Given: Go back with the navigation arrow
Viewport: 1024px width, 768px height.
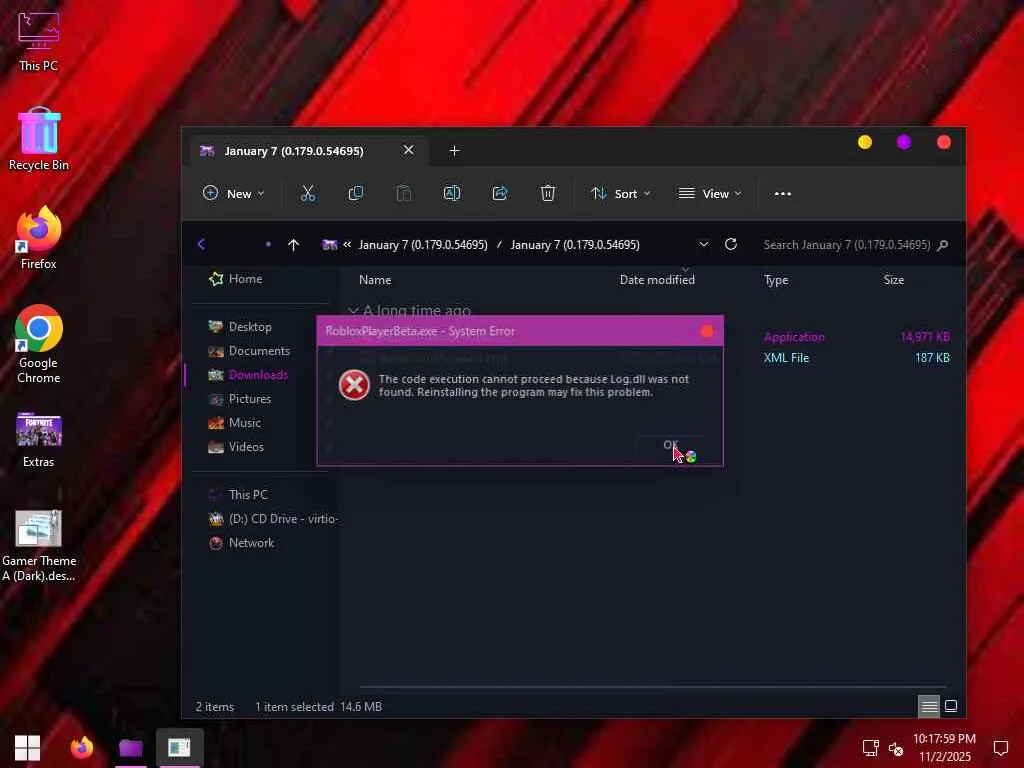Looking at the screenshot, I should click(x=201, y=244).
